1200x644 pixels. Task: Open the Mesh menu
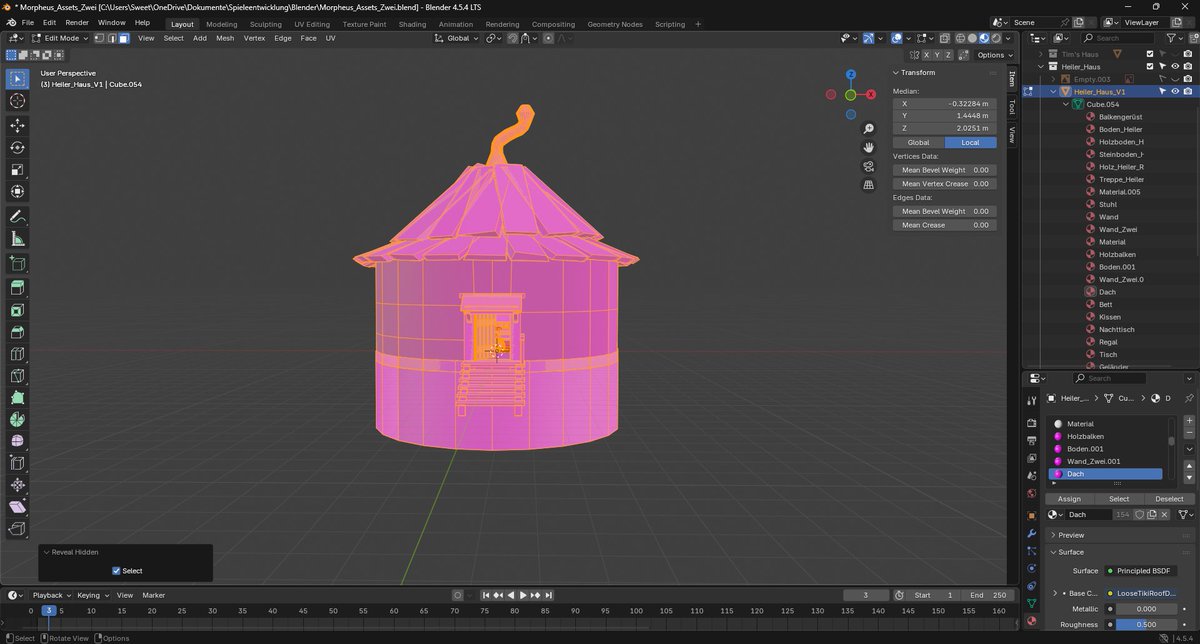pyautogui.click(x=225, y=38)
